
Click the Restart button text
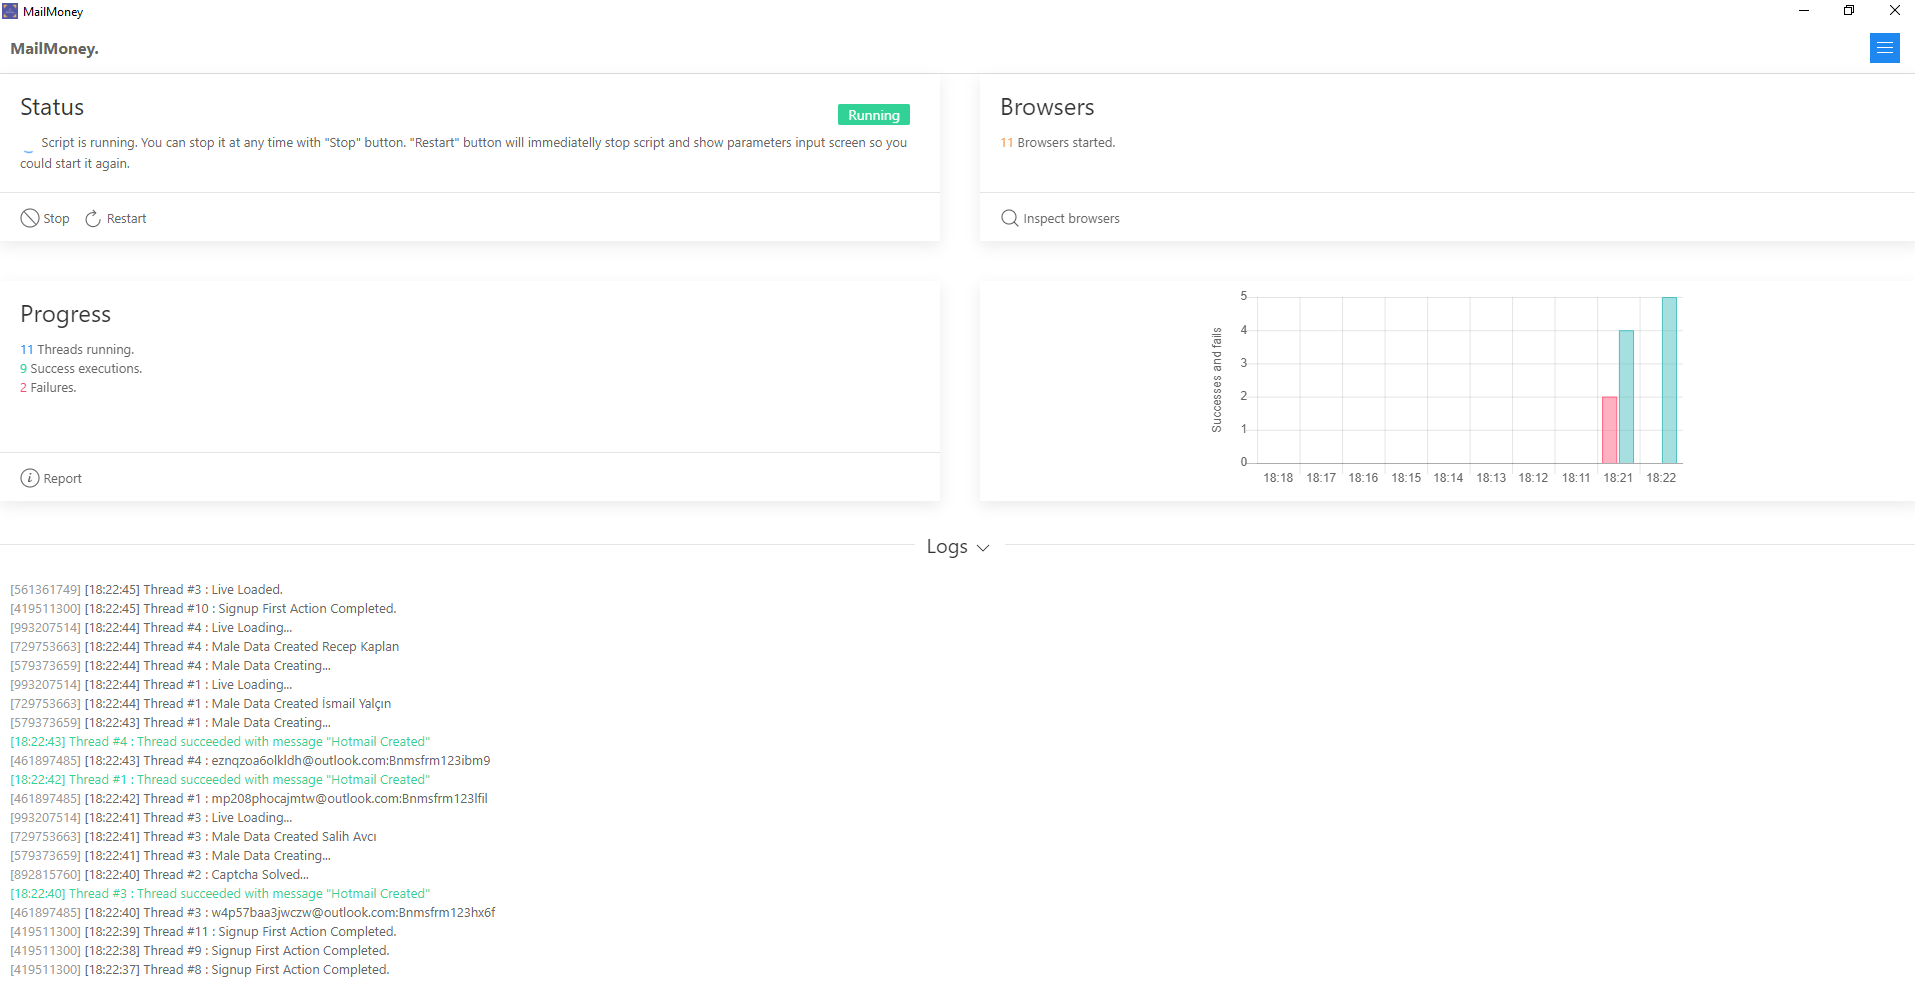tap(126, 219)
